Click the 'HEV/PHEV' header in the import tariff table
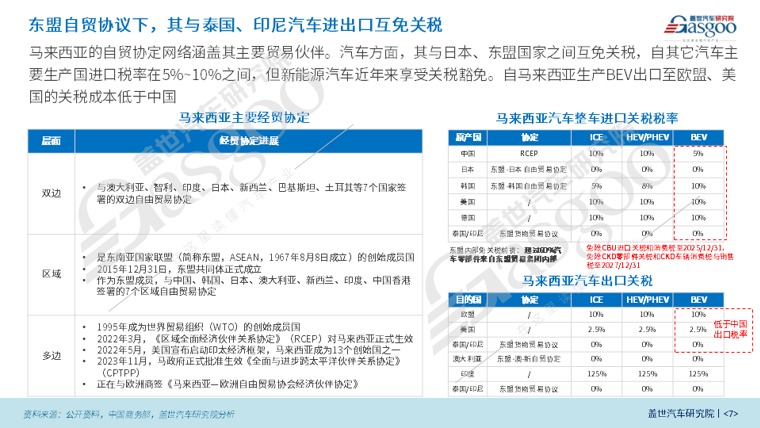The height and width of the screenshot is (428, 760). 648,138
